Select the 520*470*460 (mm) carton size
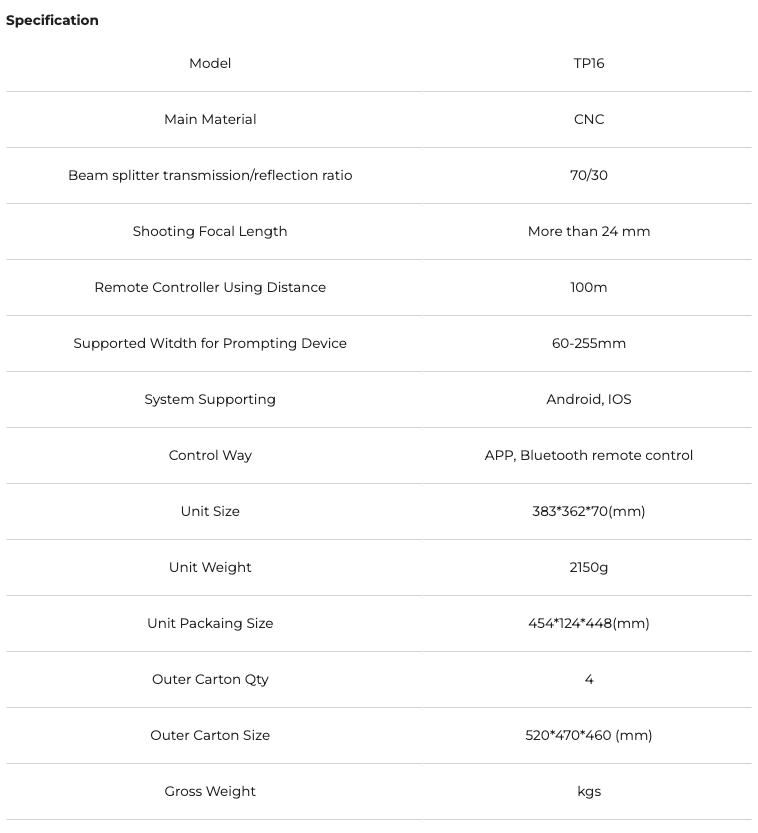This screenshot has height=833, width=758. tap(589, 735)
